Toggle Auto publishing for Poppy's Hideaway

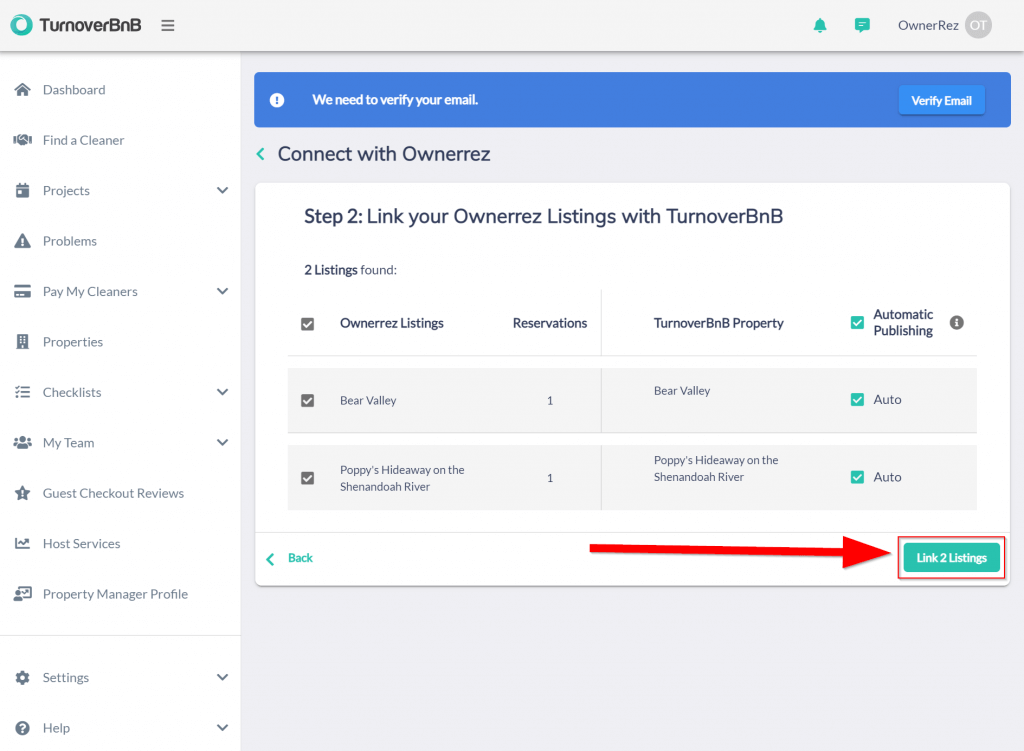(857, 477)
